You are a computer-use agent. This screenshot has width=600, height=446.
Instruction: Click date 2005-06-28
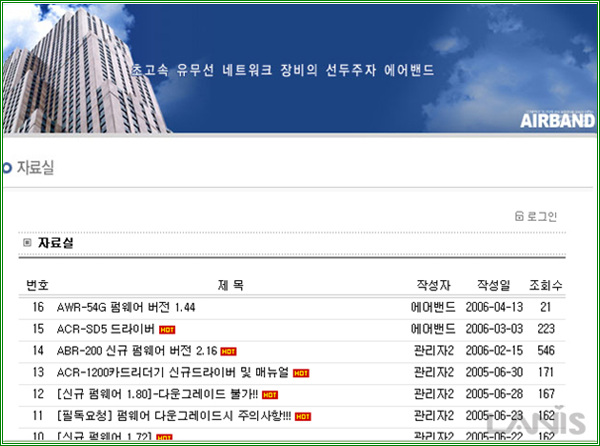494,394
